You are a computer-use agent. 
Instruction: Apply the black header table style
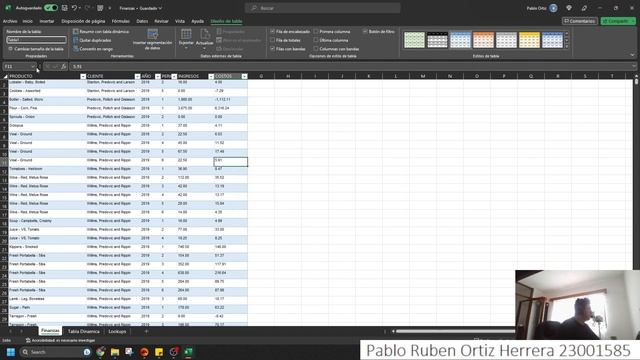[x=437, y=40]
